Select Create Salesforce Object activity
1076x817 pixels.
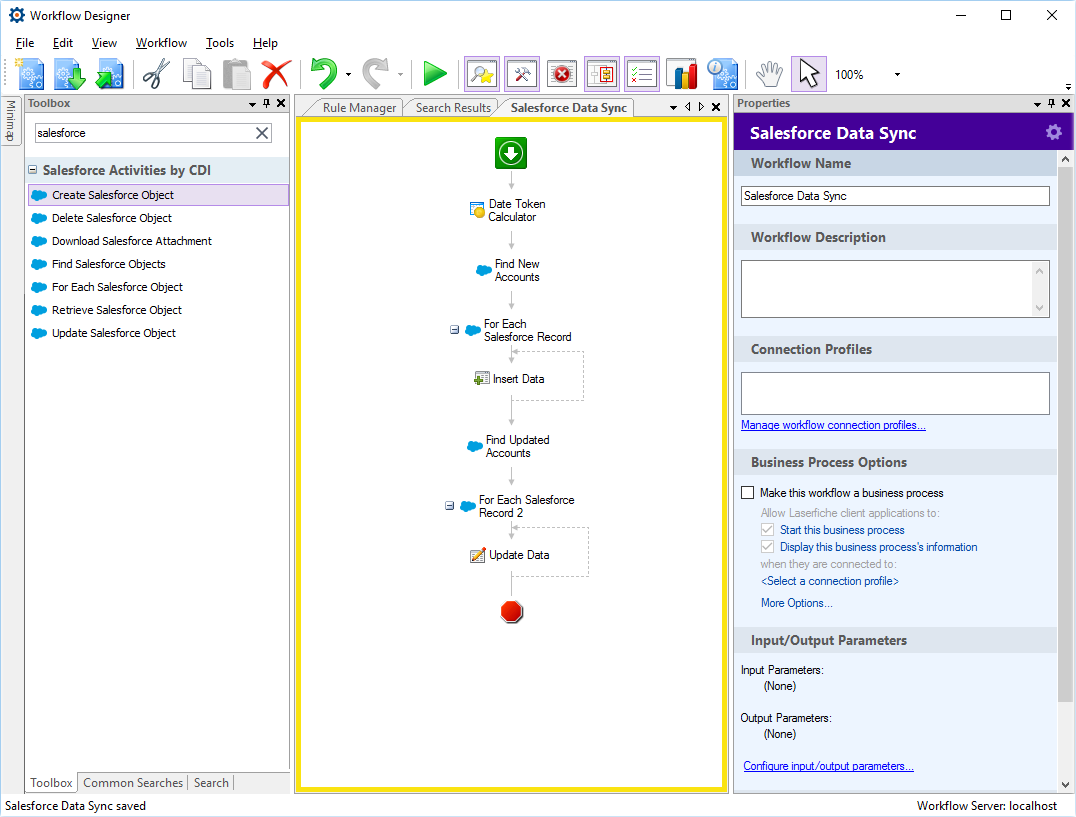pyautogui.click(x=159, y=195)
